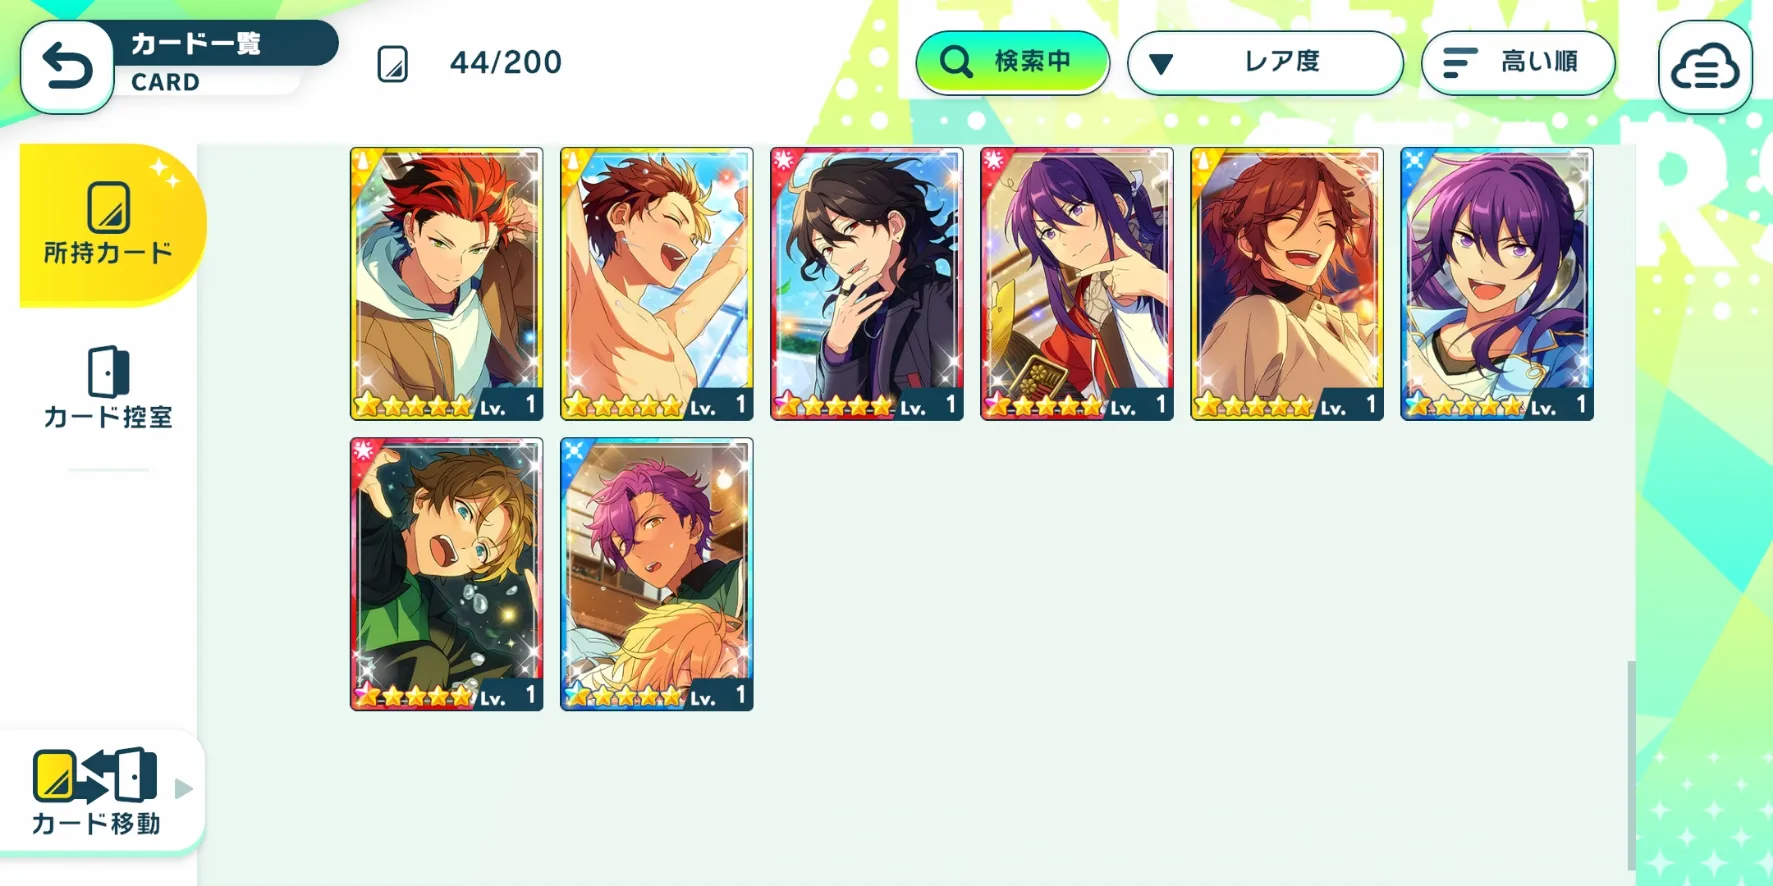Click the card count icon beside 44/200
Viewport: 1773px width, 886px height.
393,64
